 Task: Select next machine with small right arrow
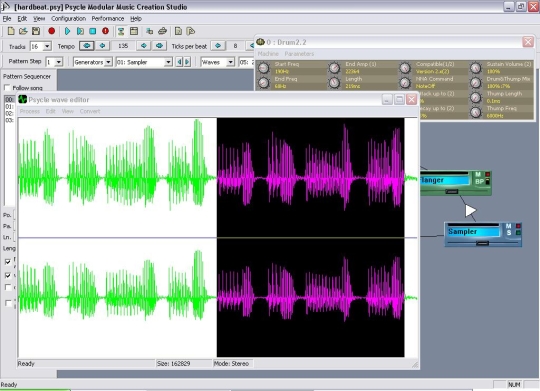point(187,62)
